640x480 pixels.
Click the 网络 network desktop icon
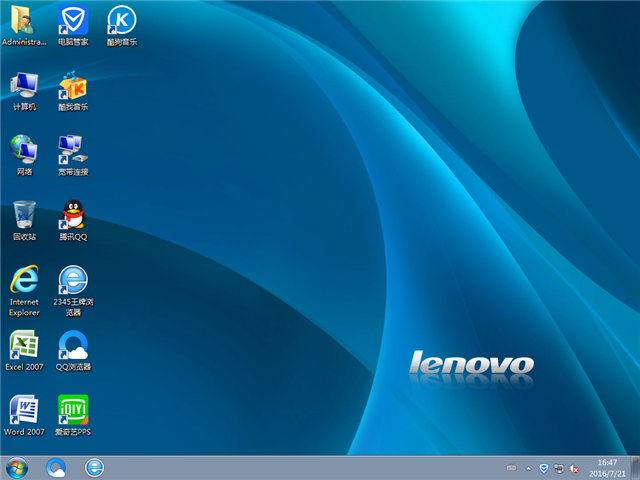24,150
